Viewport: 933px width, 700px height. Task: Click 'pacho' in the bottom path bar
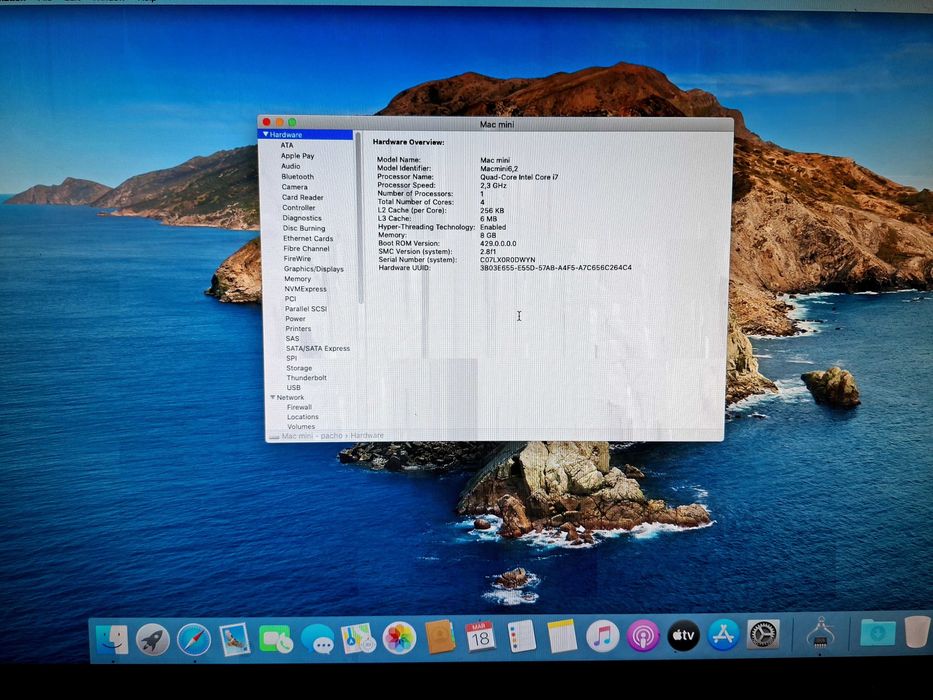pos(331,436)
